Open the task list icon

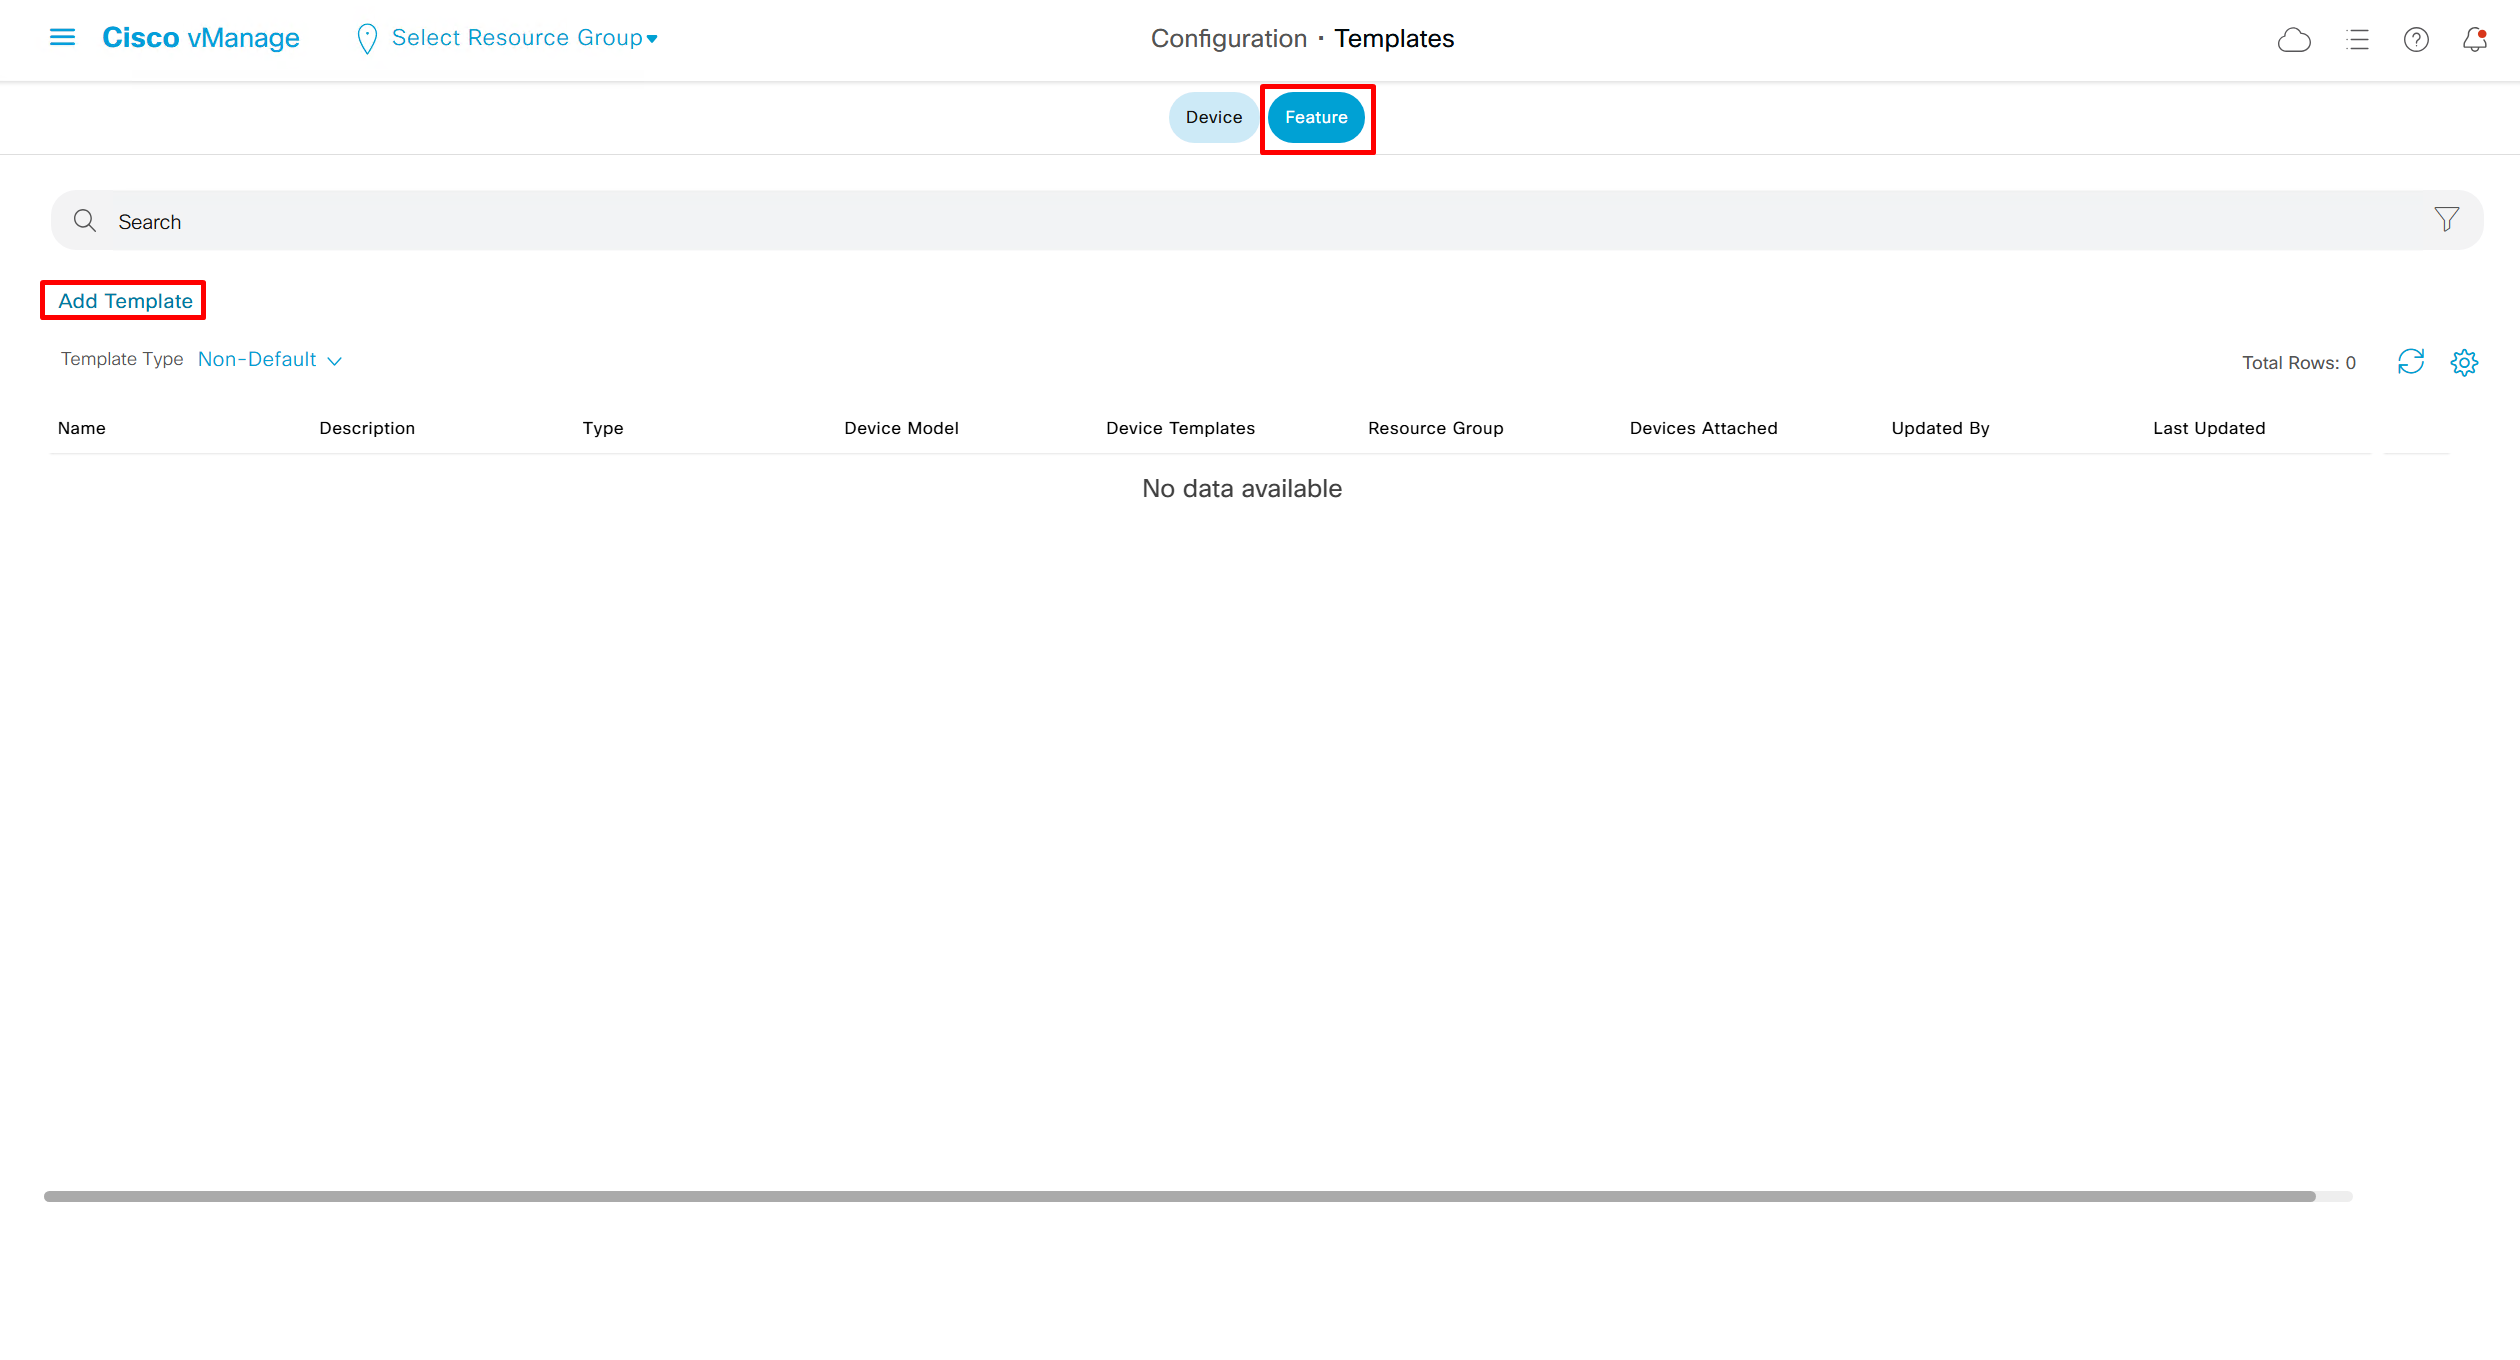2357,40
